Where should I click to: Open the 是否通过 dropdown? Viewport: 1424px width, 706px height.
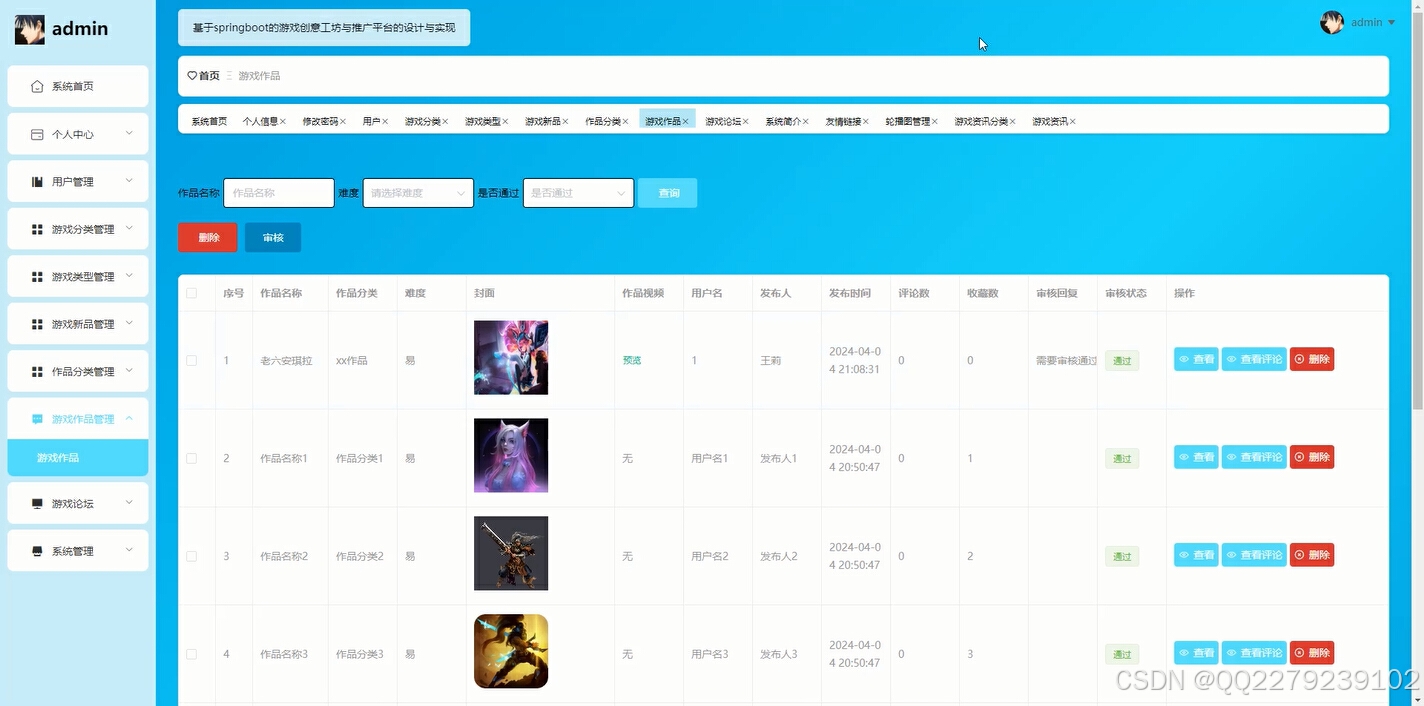[x=578, y=191]
